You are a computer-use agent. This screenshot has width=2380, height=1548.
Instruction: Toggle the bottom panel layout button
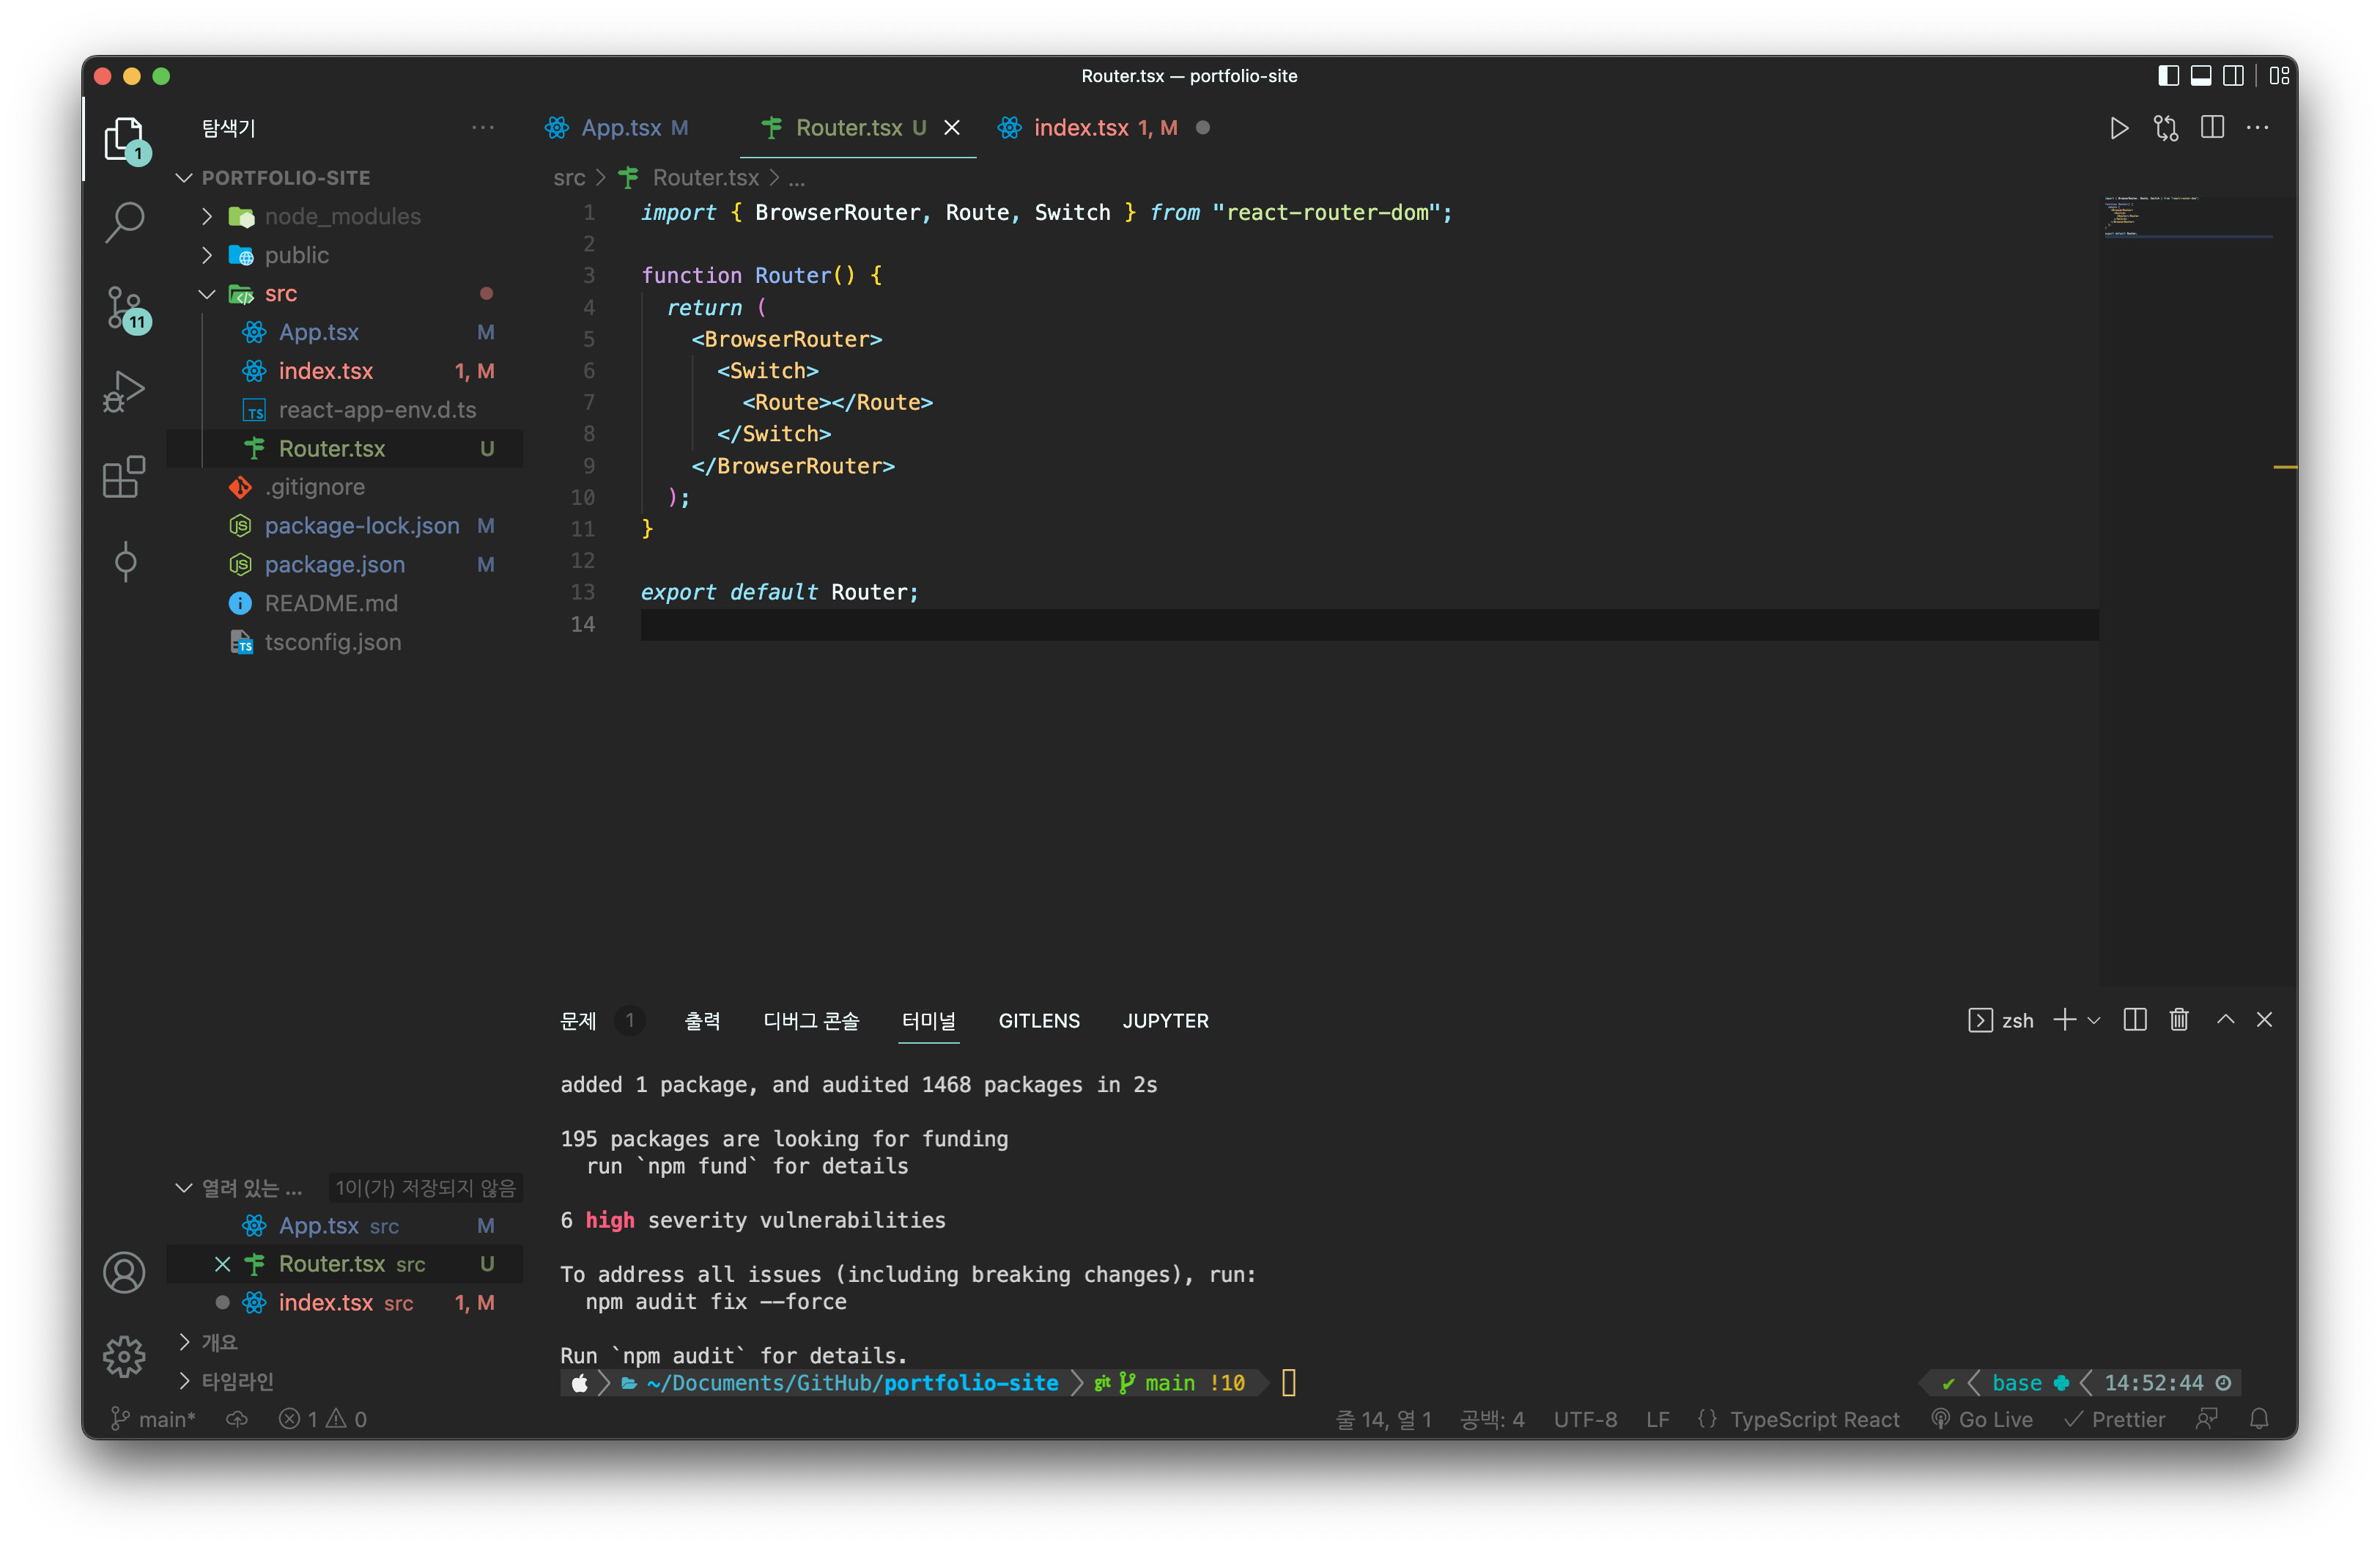pyautogui.click(x=2200, y=76)
